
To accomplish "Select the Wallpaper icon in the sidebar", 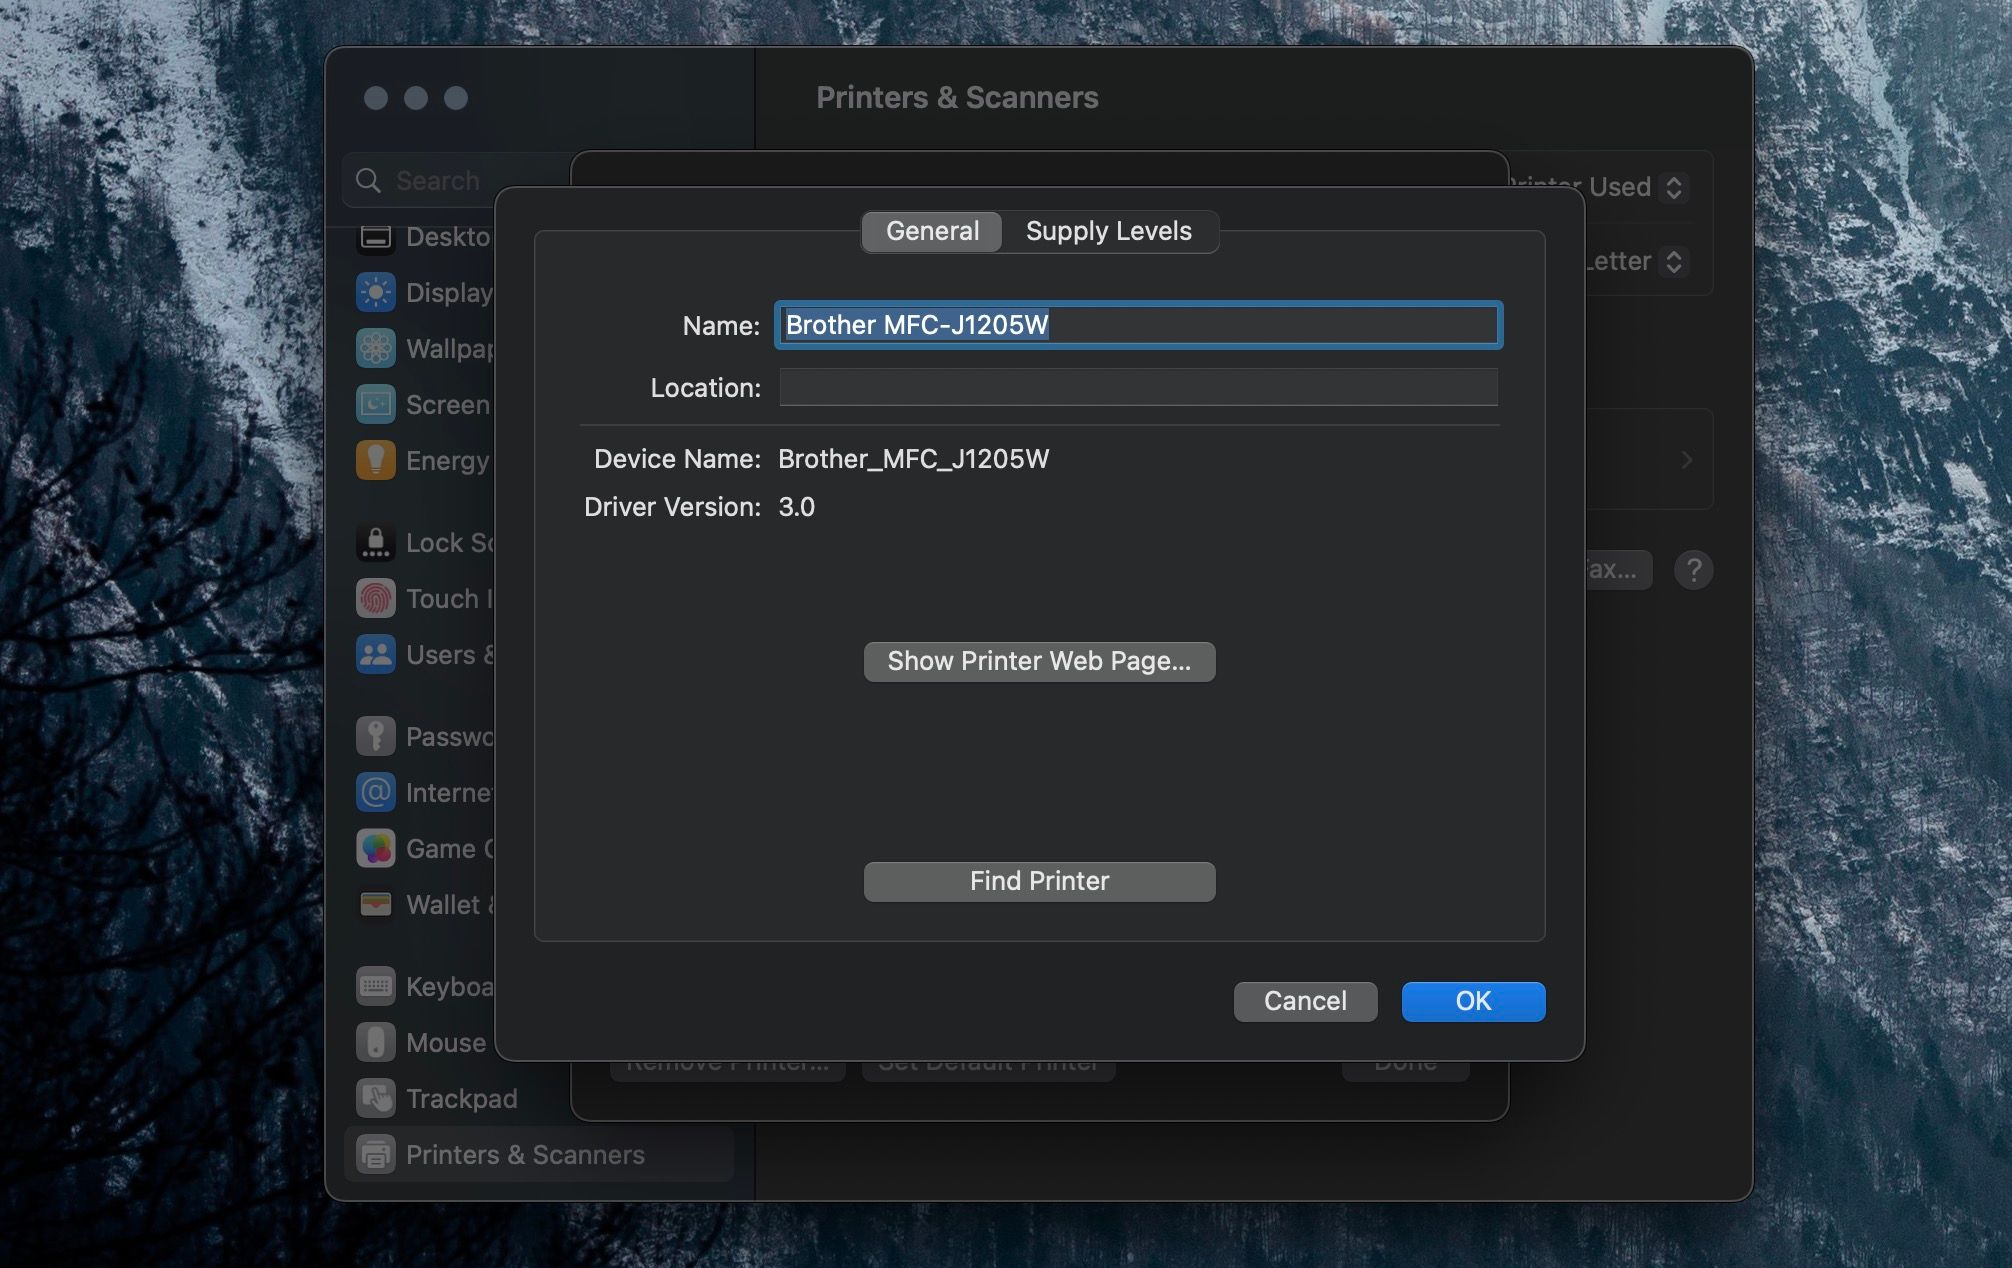I will coord(376,348).
